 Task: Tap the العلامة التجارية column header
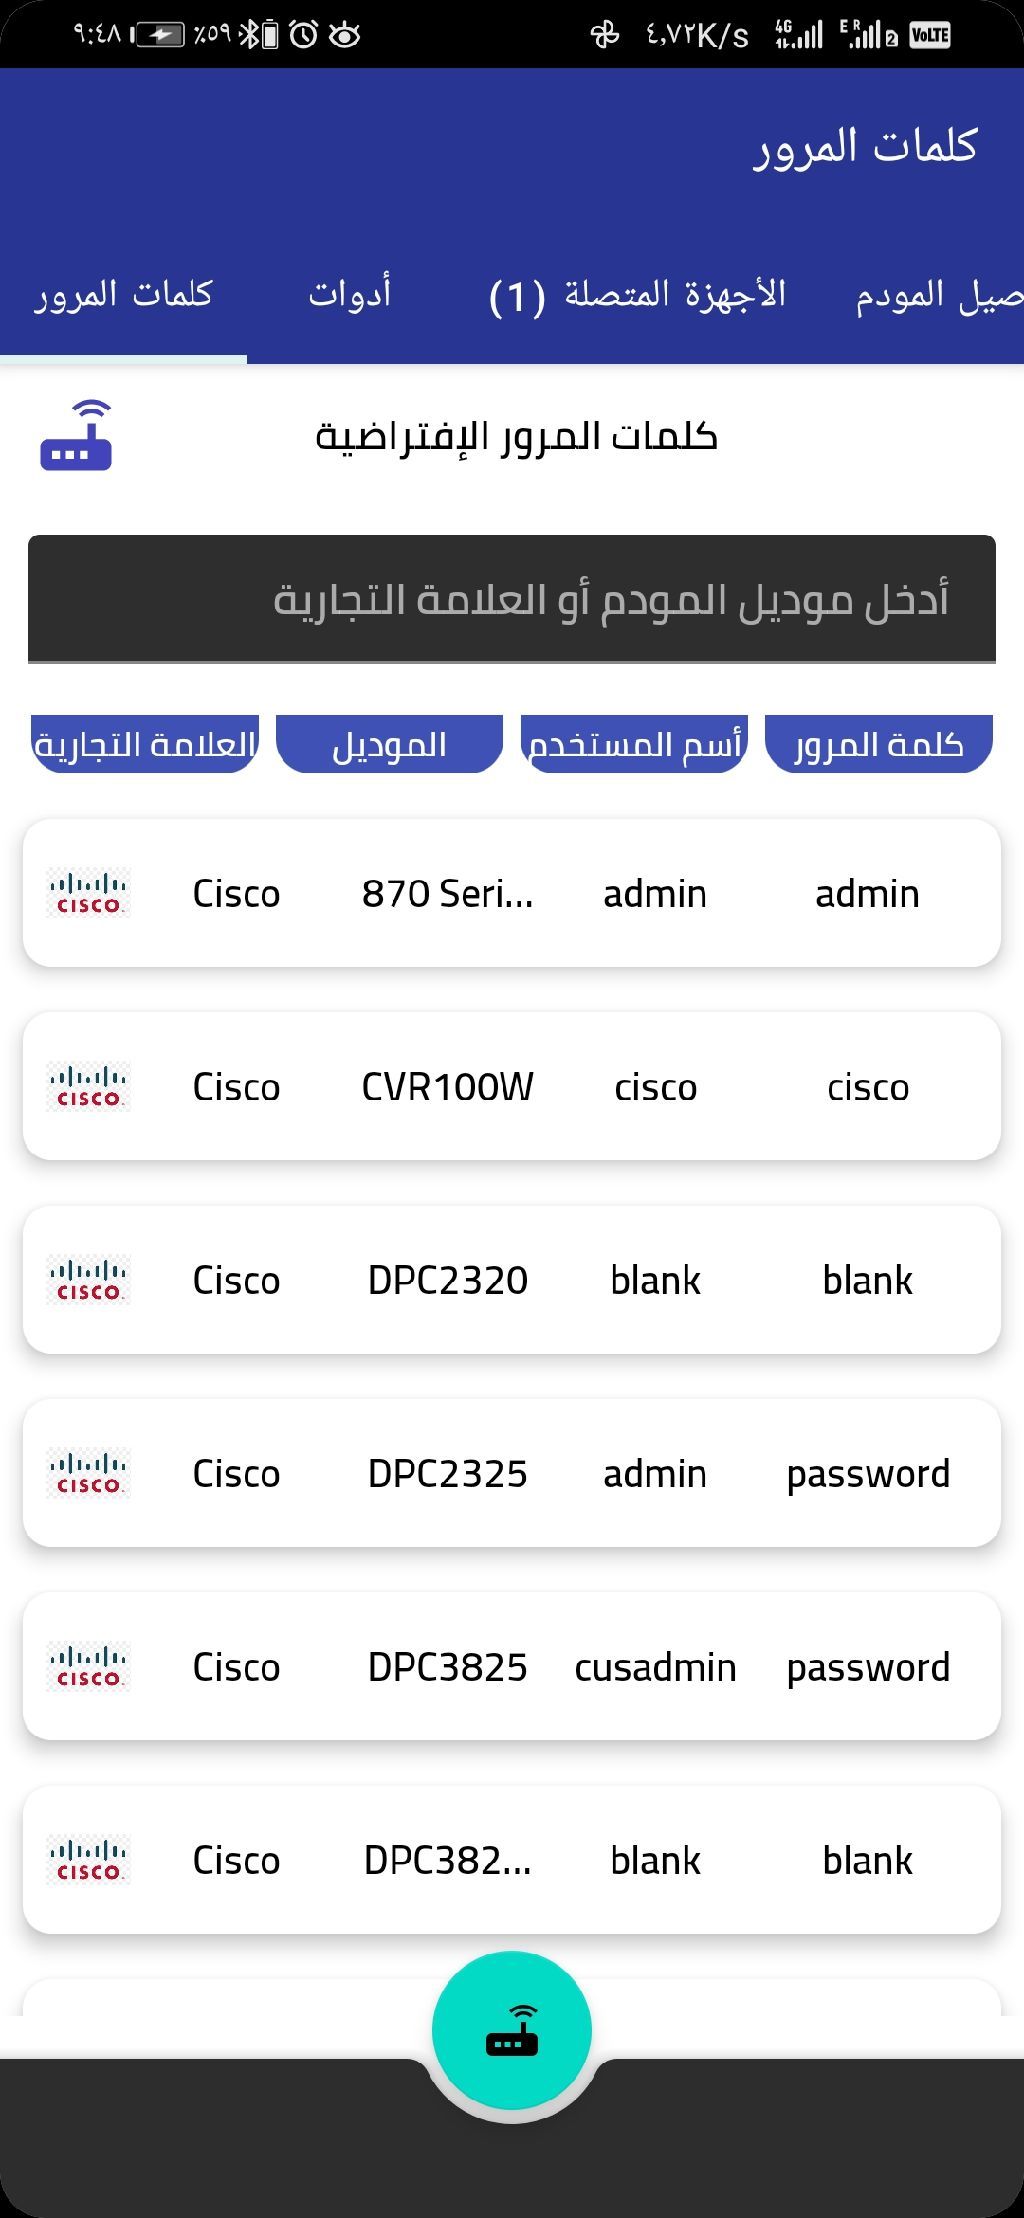tap(146, 744)
